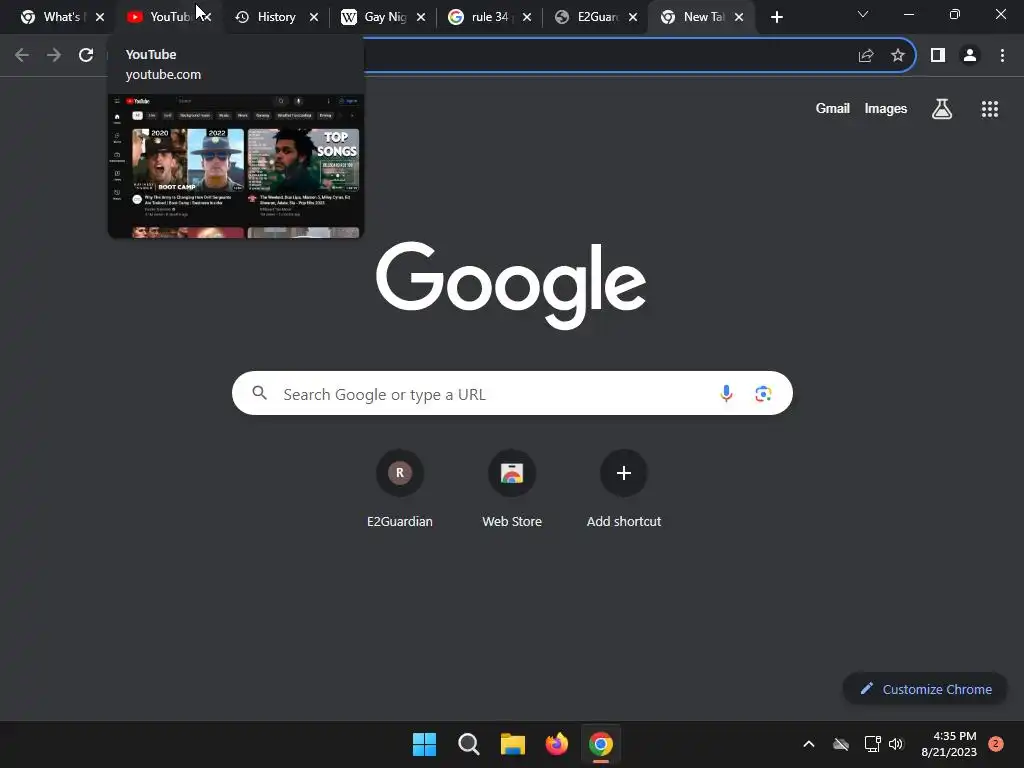This screenshot has height=768, width=1024.
Task: Close the History tab
Action: pyautogui.click(x=313, y=17)
